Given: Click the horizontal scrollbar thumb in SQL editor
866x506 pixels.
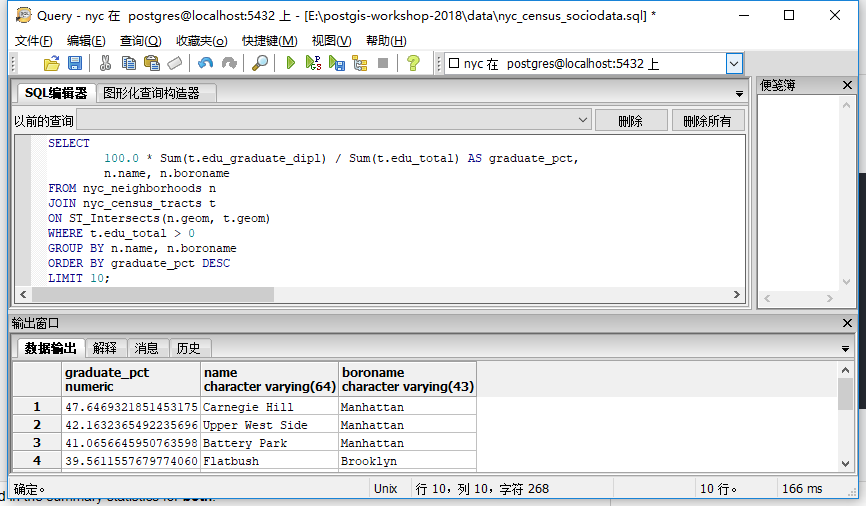Looking at the screenshot, I should click(152, 294).
